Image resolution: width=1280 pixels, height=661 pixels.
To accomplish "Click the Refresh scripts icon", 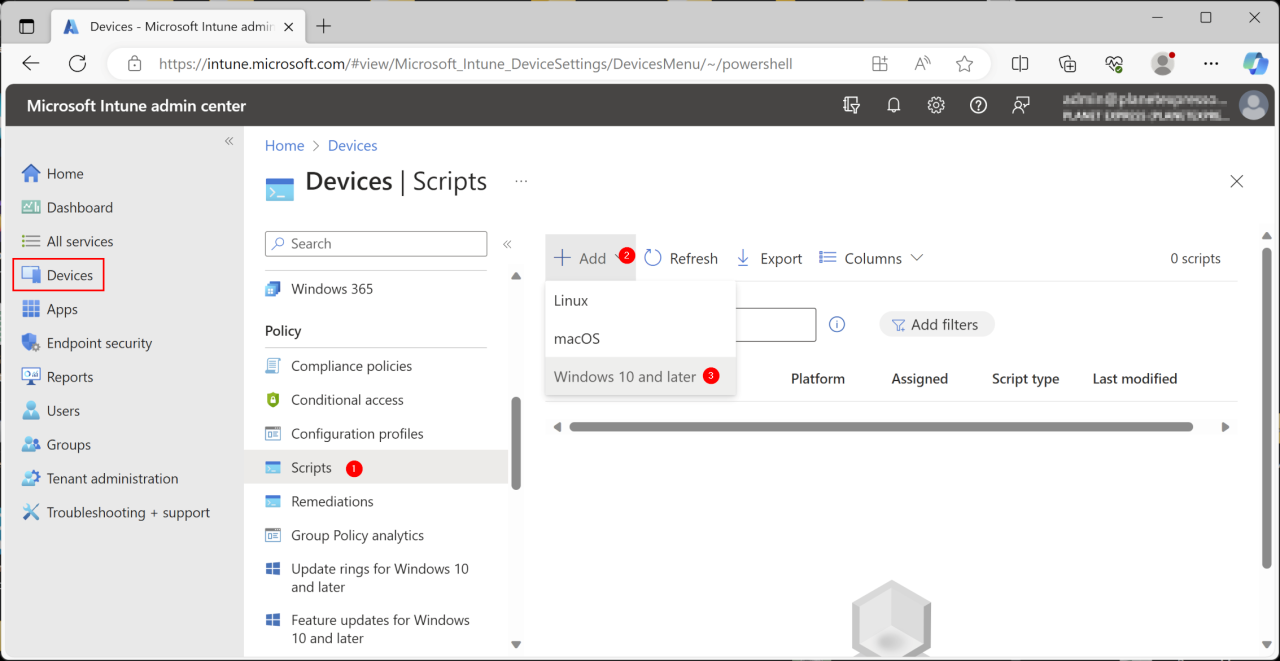I will click(x=653, y=258).
